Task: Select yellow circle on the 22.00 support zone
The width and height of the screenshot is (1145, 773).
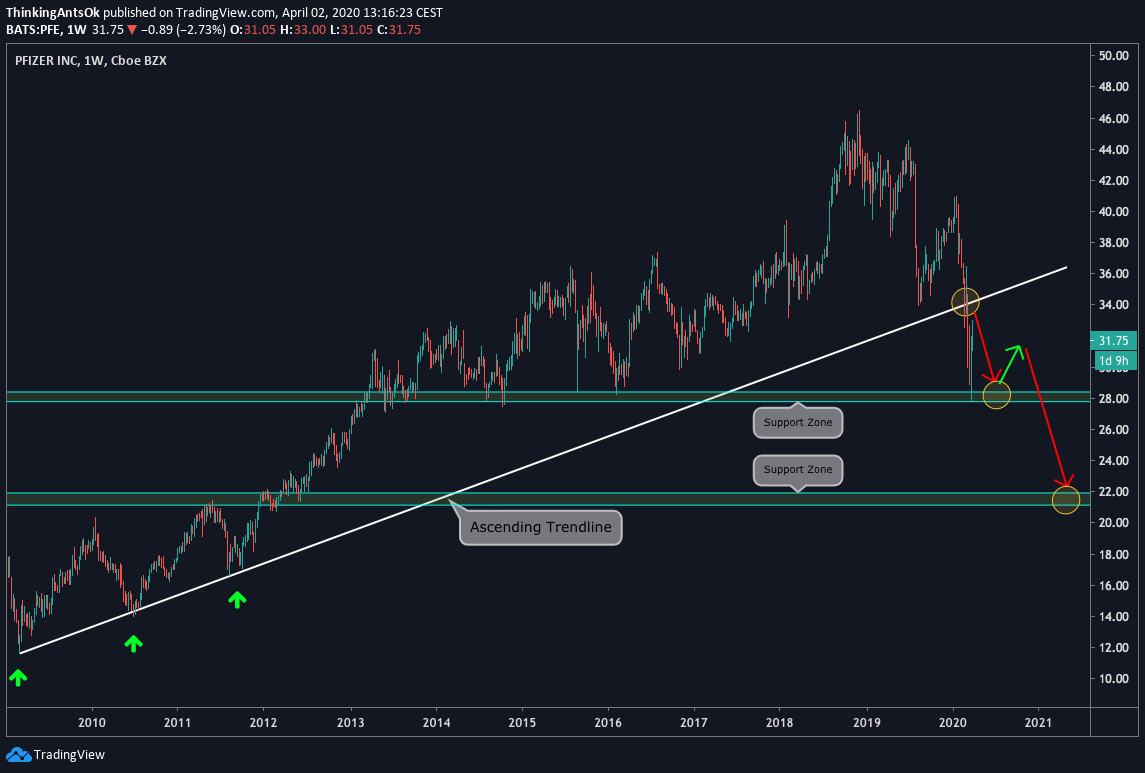Action: pyautogui.click(x=1066, y=499)
